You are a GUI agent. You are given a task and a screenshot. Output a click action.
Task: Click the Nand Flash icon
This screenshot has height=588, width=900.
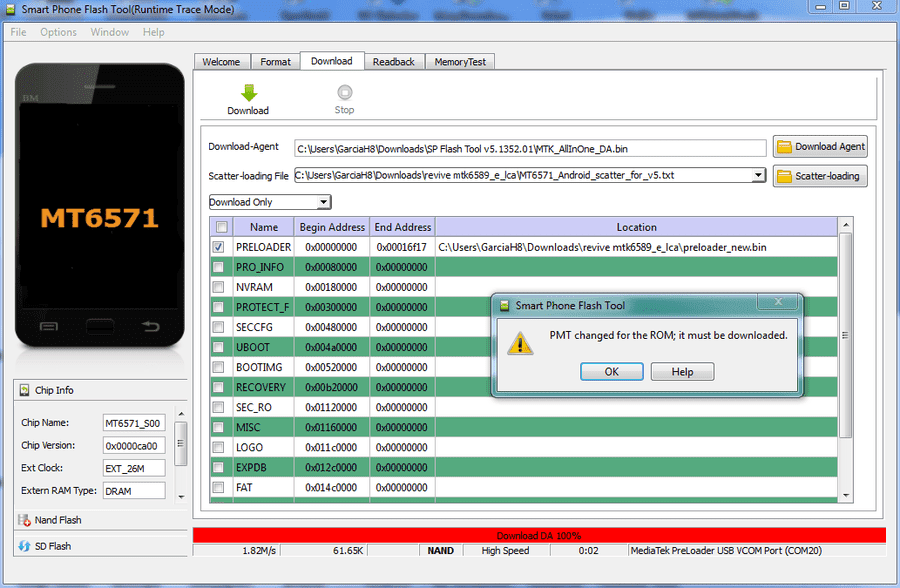[24, 520]
